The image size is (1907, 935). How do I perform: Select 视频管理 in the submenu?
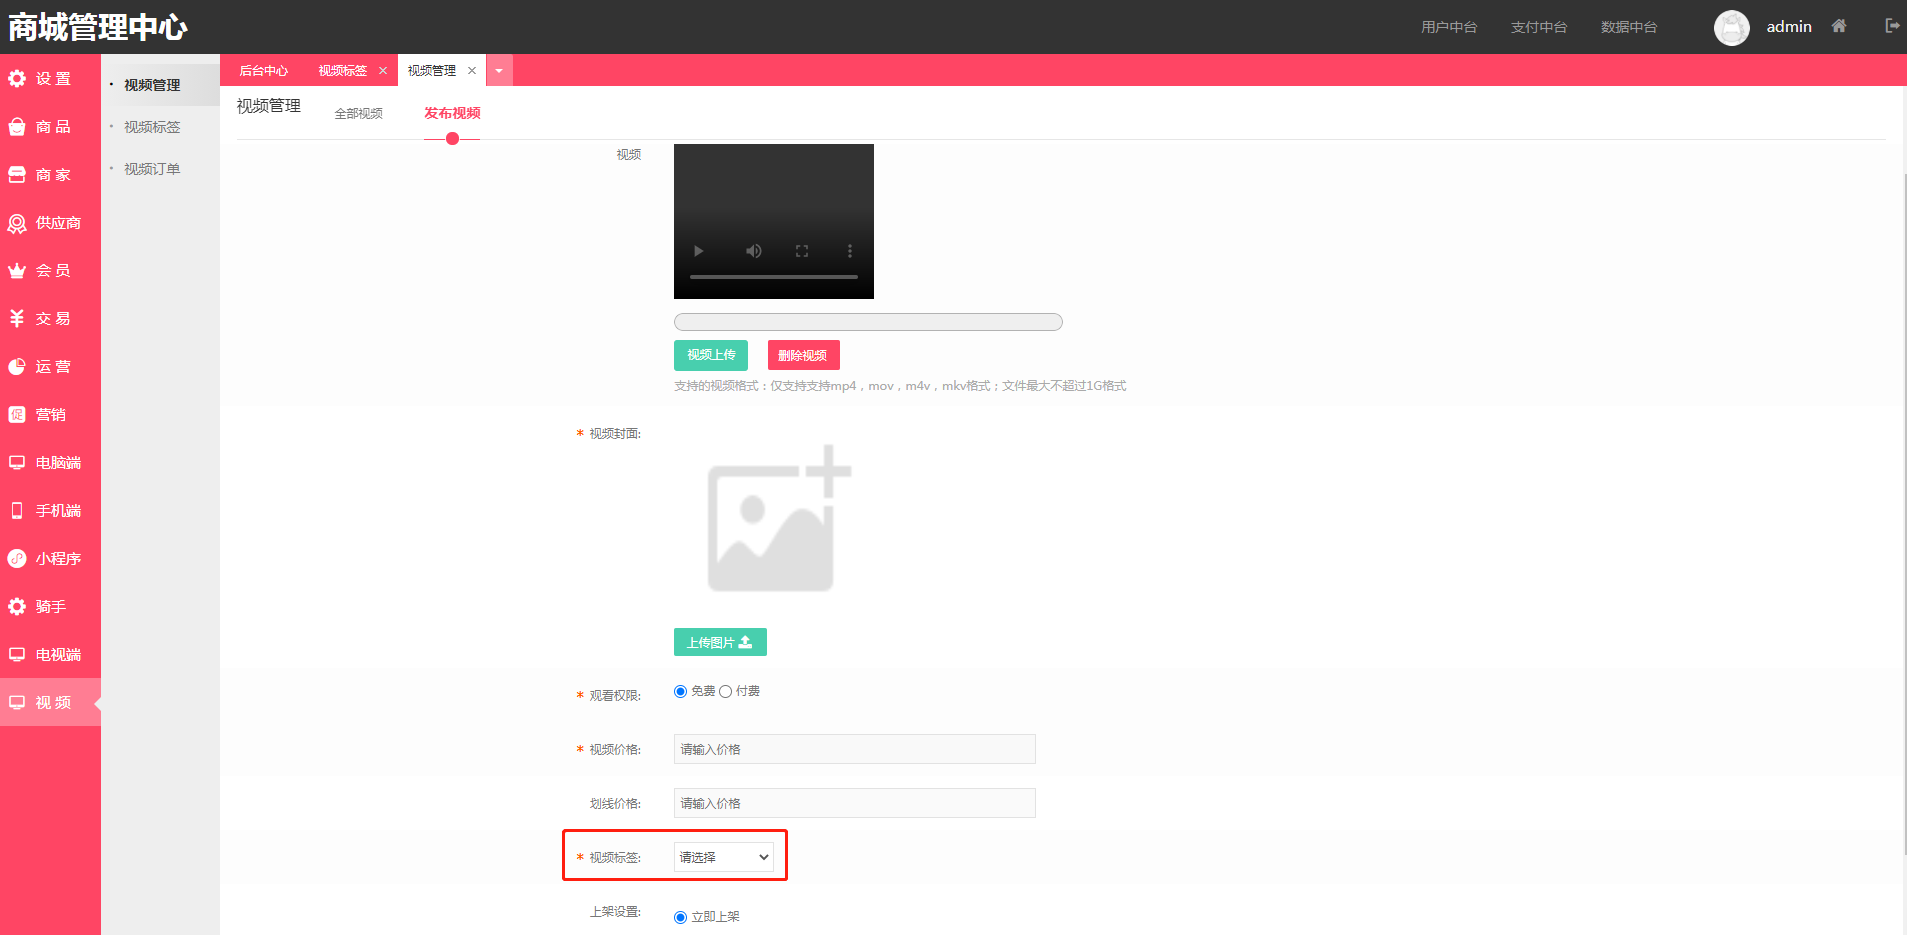click(152, 85)
